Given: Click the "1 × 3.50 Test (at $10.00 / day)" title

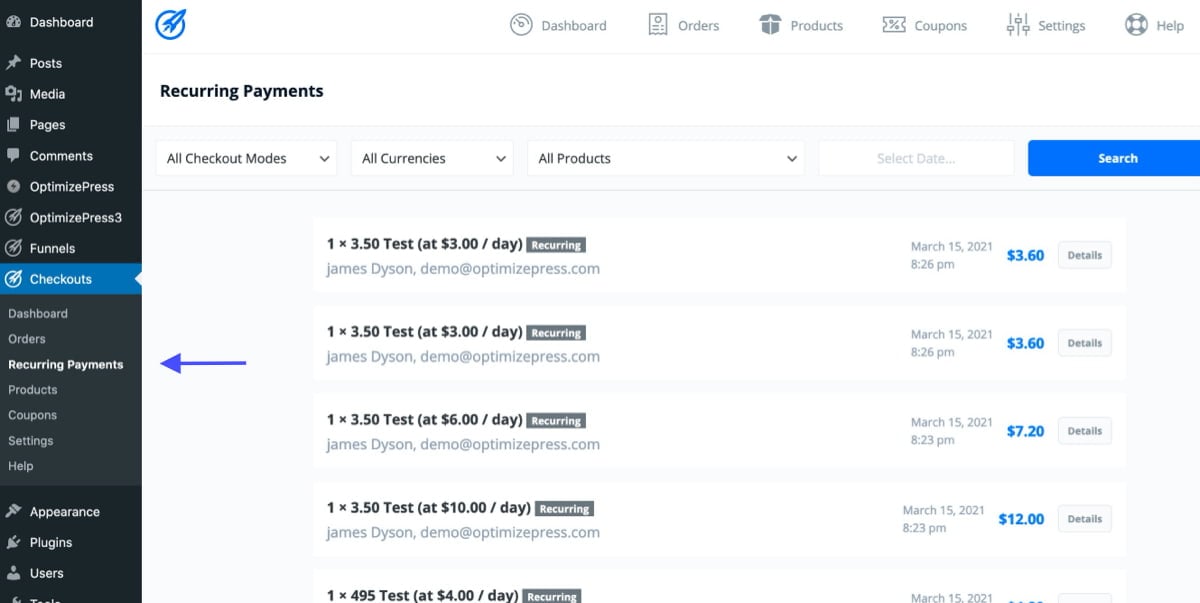Looking at the screenshot, I should click(429, 507).
